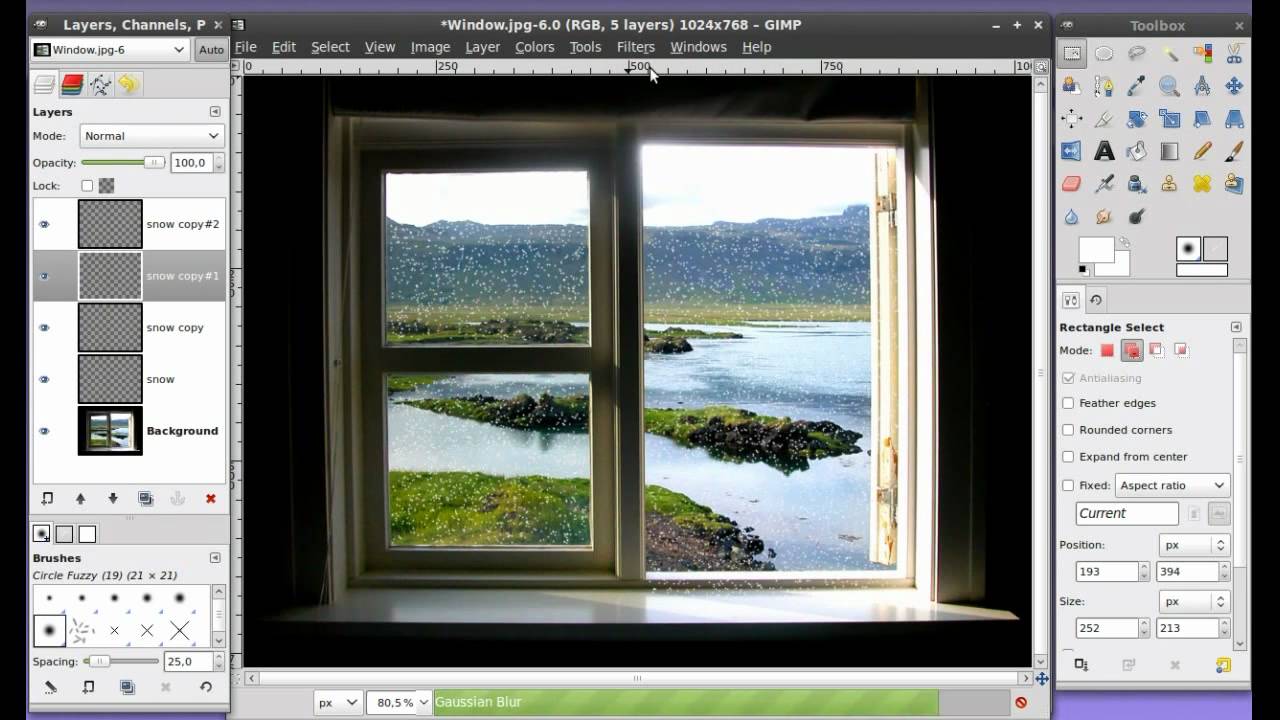Open the Window.jpg-6 image selector dropdown
Screen dimensions: 1280x720
(x=110, y=49)
